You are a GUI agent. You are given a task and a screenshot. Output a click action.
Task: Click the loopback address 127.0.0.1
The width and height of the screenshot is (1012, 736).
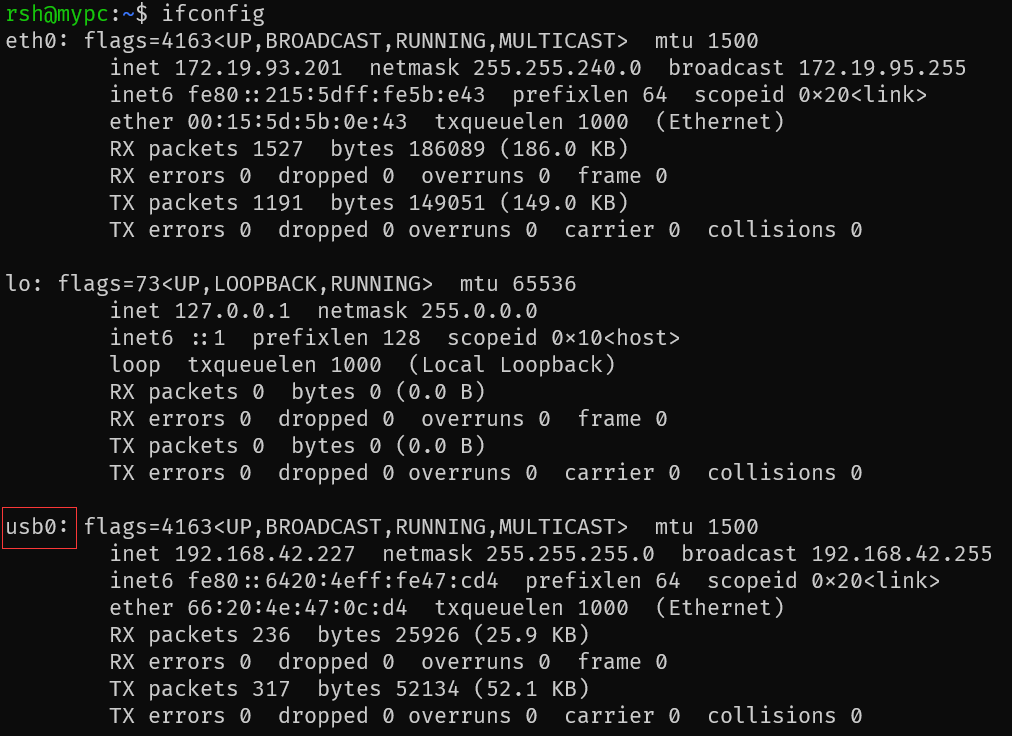click(x=232, y=311)
